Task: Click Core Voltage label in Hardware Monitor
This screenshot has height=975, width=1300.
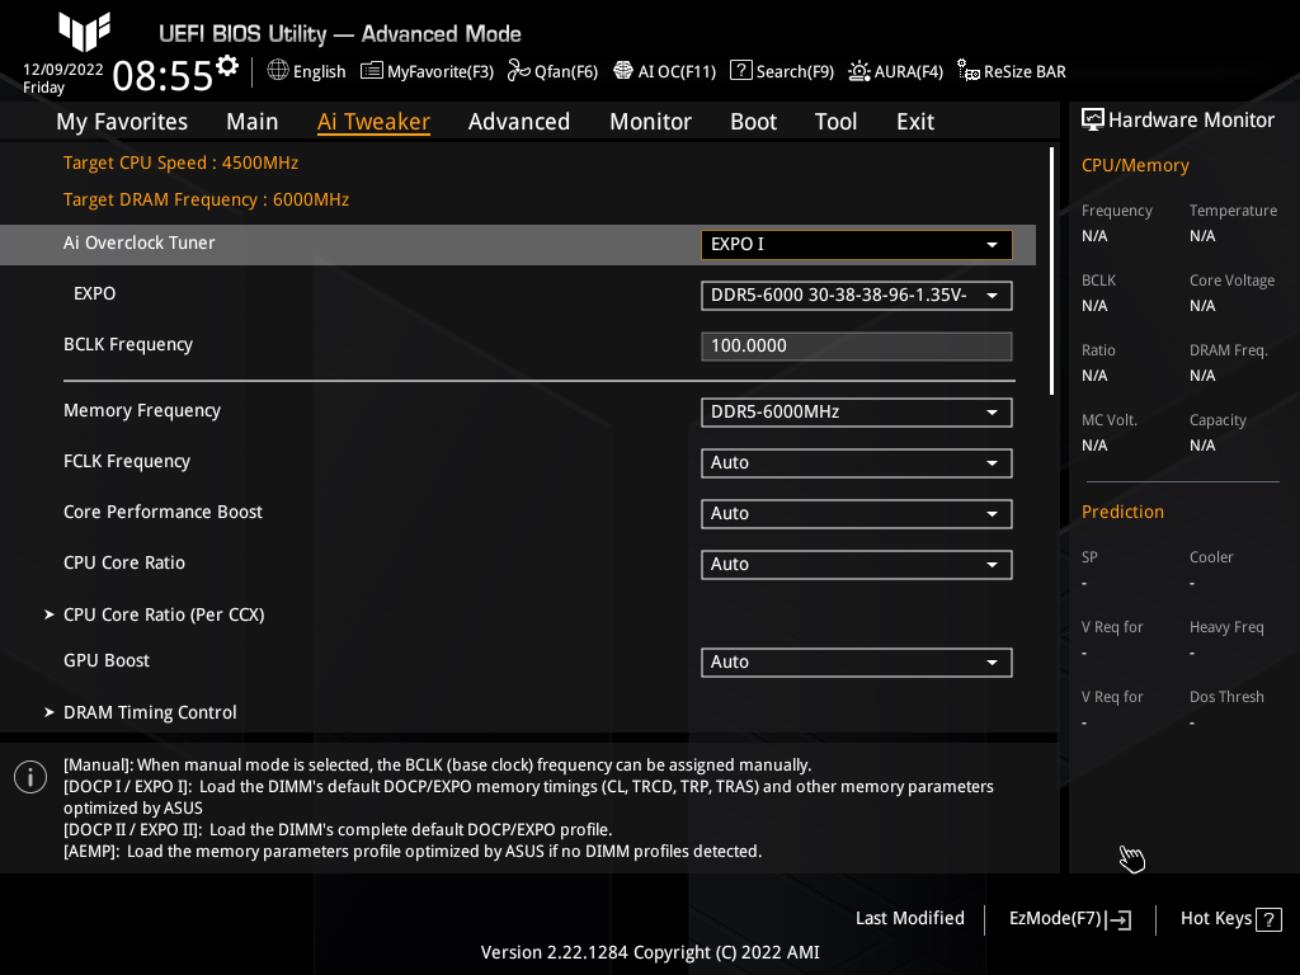Action: click(x=1232, y=281)
